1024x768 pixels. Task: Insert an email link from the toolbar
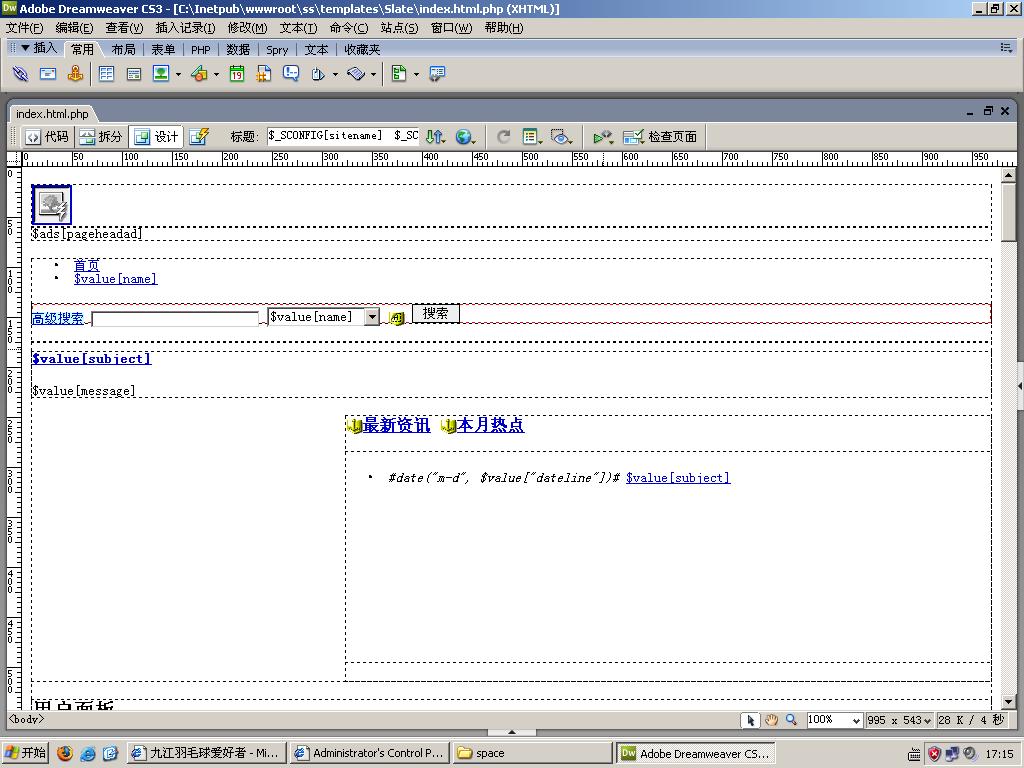(x=48, y=74)
